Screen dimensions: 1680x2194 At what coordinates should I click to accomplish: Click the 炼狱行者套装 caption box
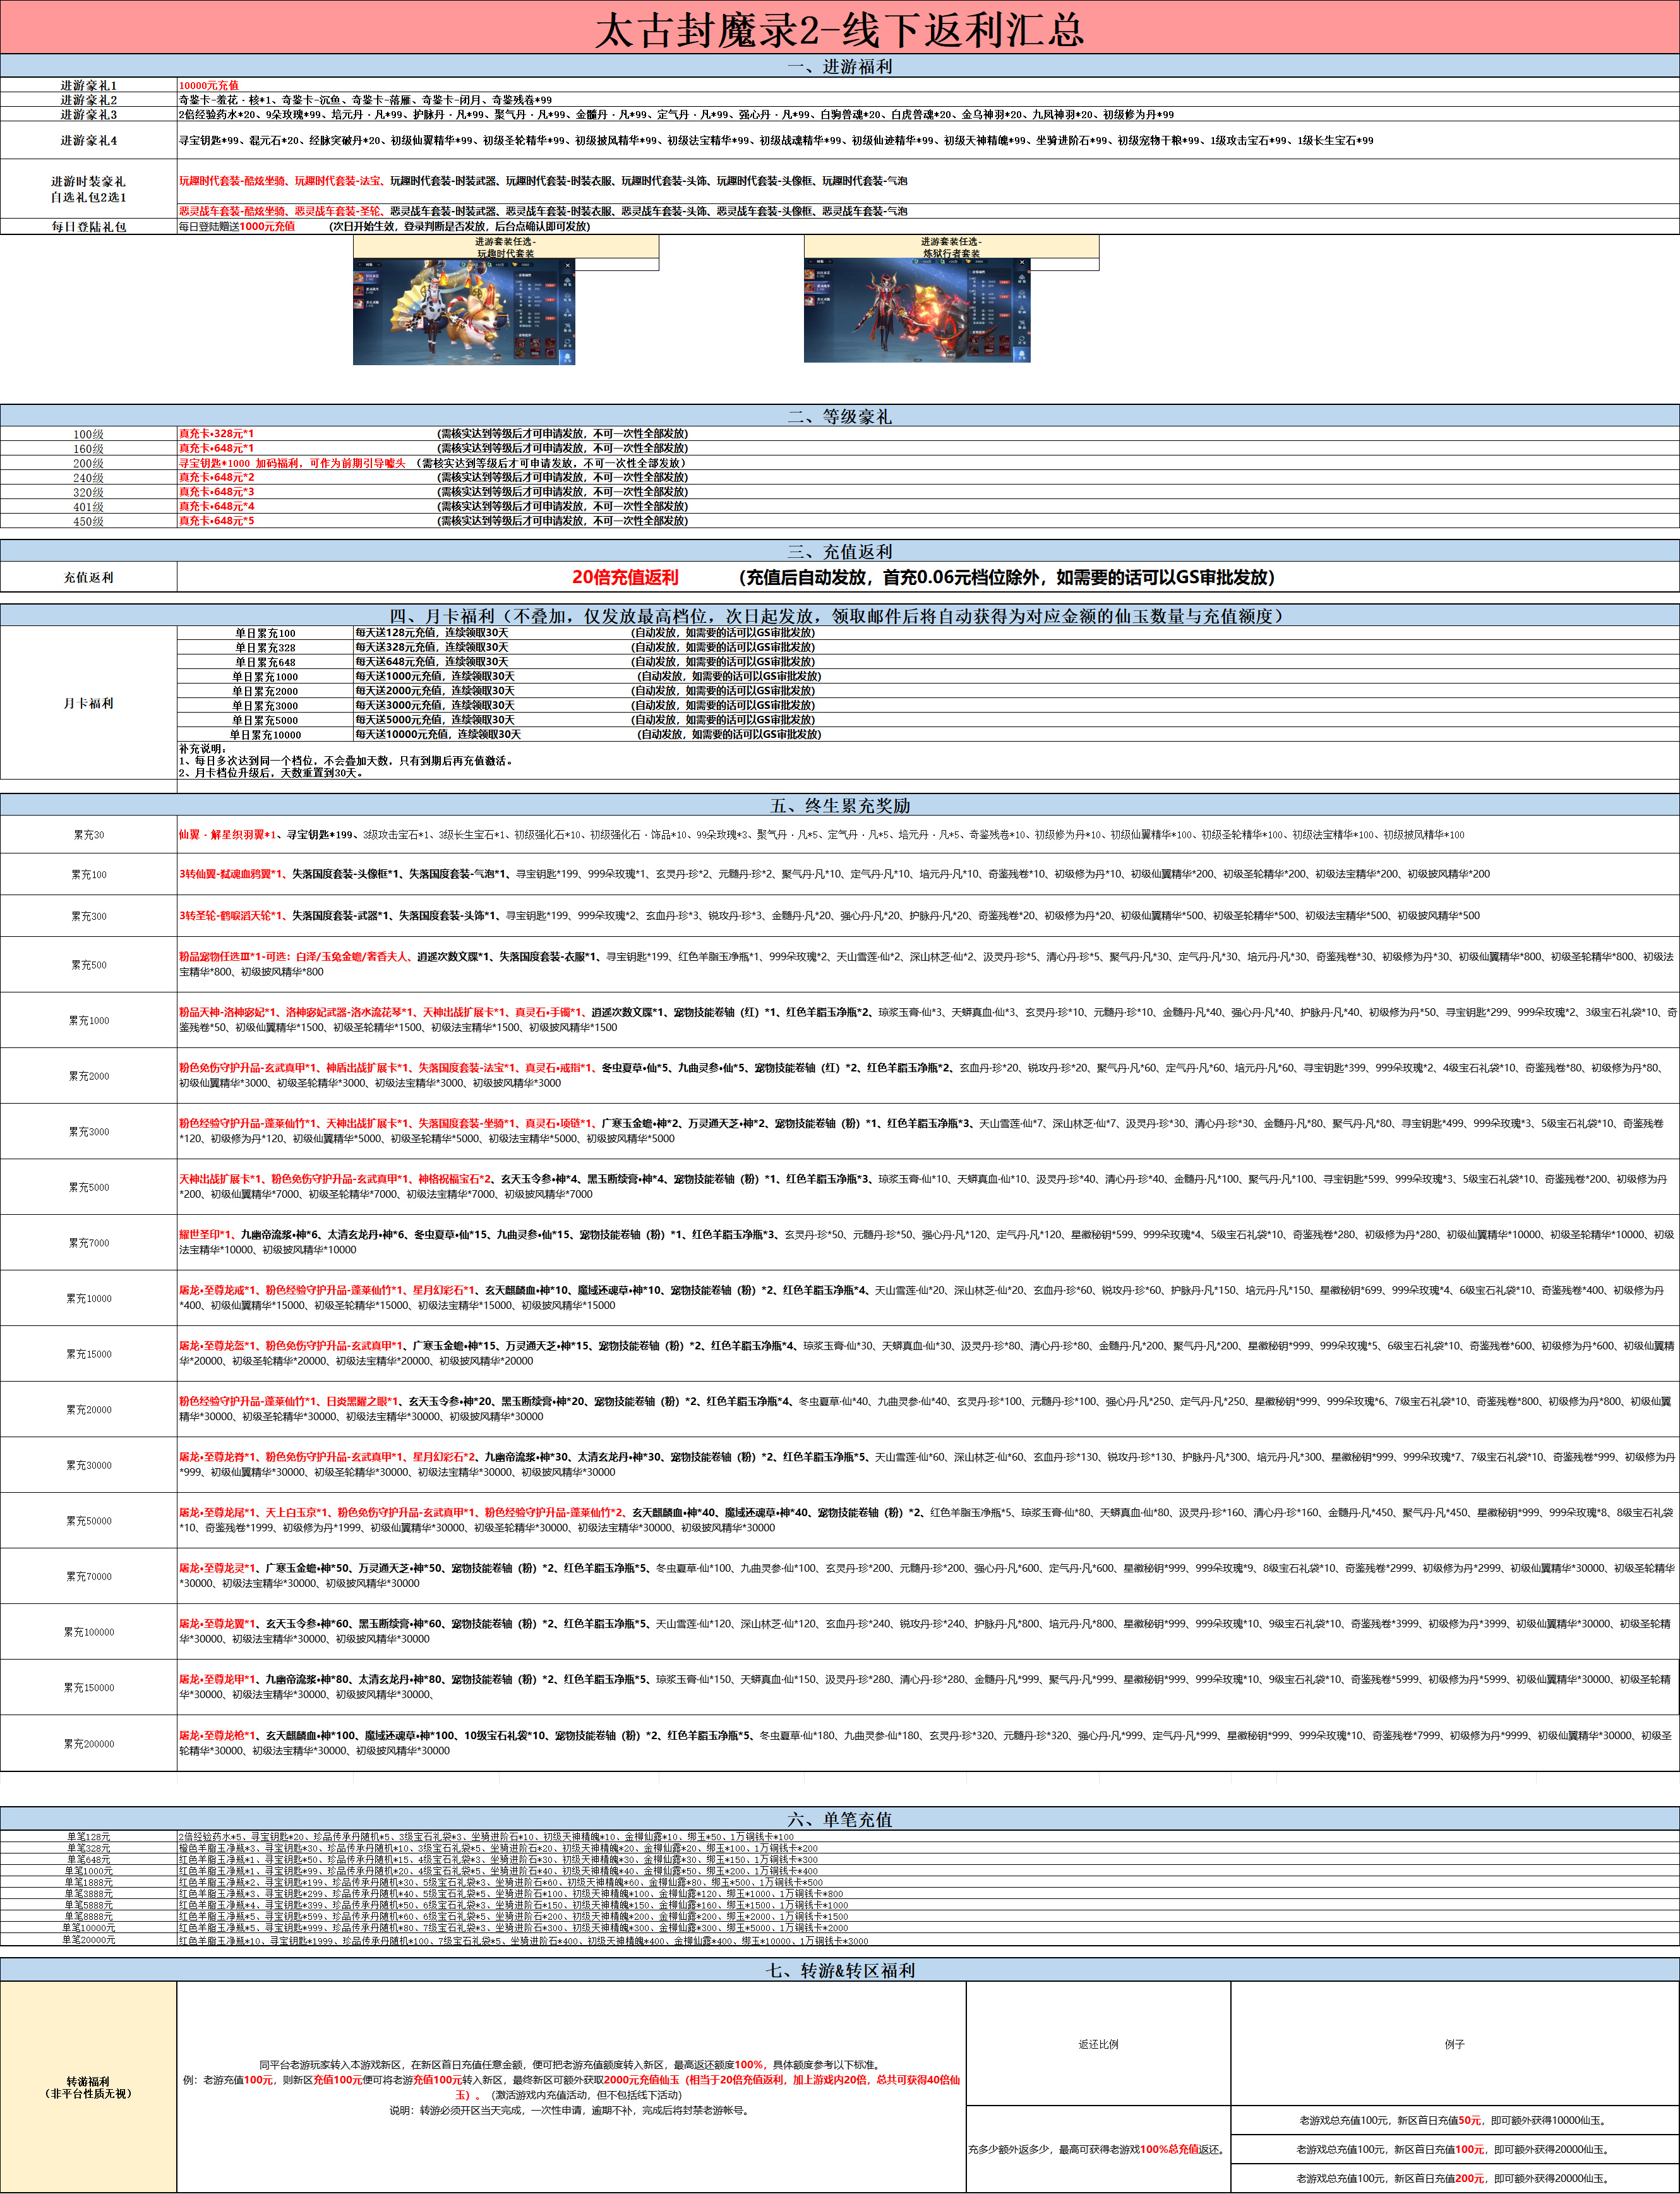tap(951, 247)
